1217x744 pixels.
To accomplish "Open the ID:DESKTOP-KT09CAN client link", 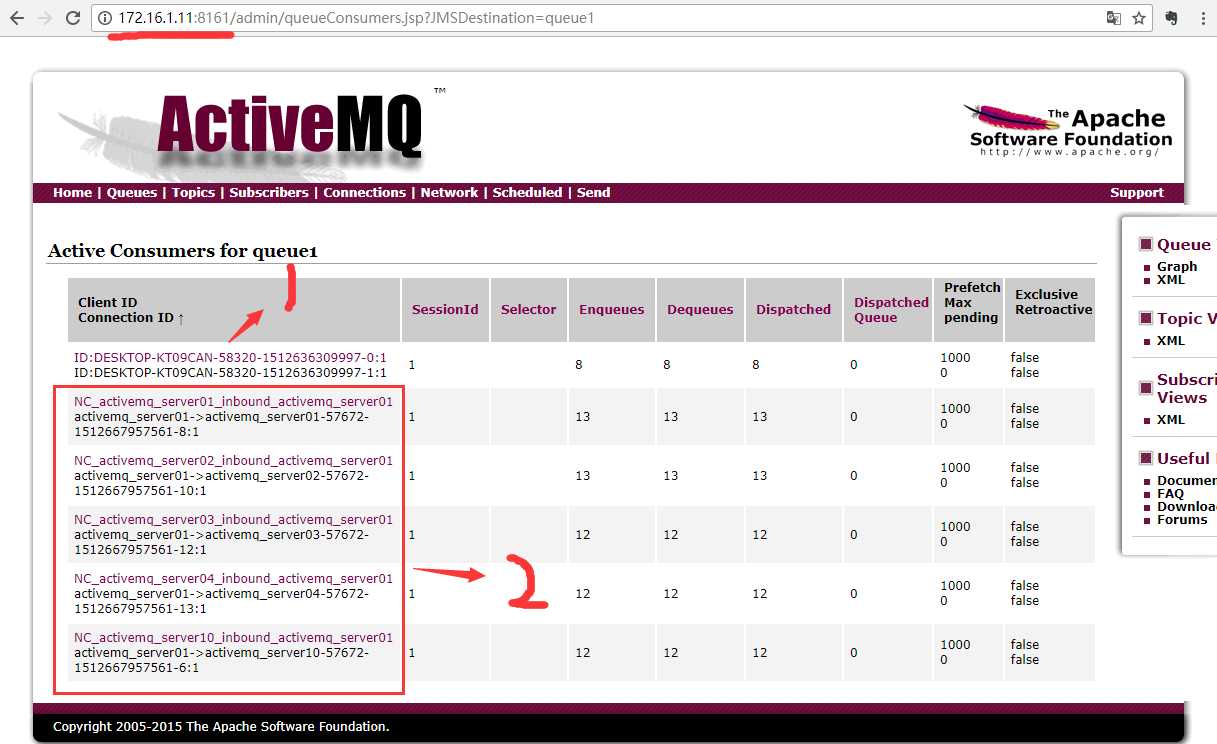I will point(230,358).
